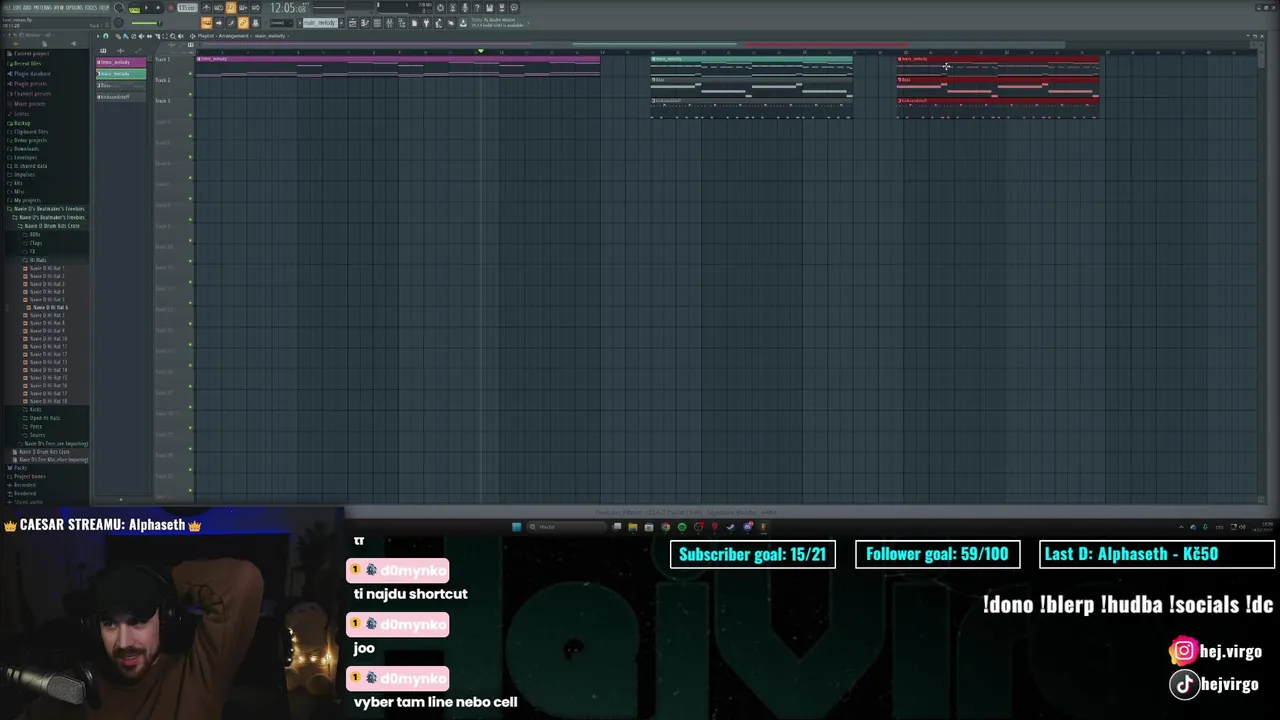Click the playhead marker on the timeline
Image resolution: width=1280 pixels, height=720 pixels.
pos(480,51)
